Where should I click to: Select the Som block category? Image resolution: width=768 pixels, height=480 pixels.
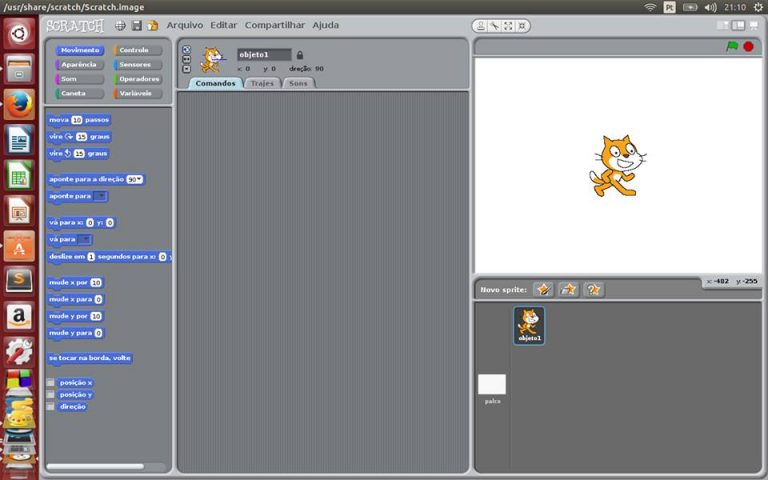[80, 79]
